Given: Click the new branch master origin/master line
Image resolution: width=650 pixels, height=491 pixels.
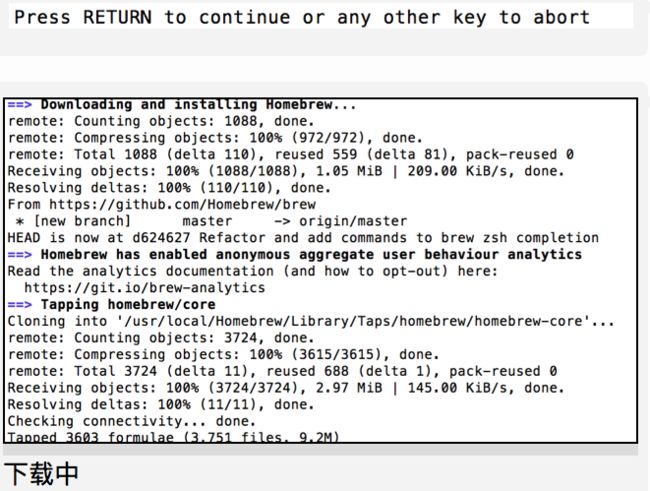Looking at the screenshot, I should point(211,221).
